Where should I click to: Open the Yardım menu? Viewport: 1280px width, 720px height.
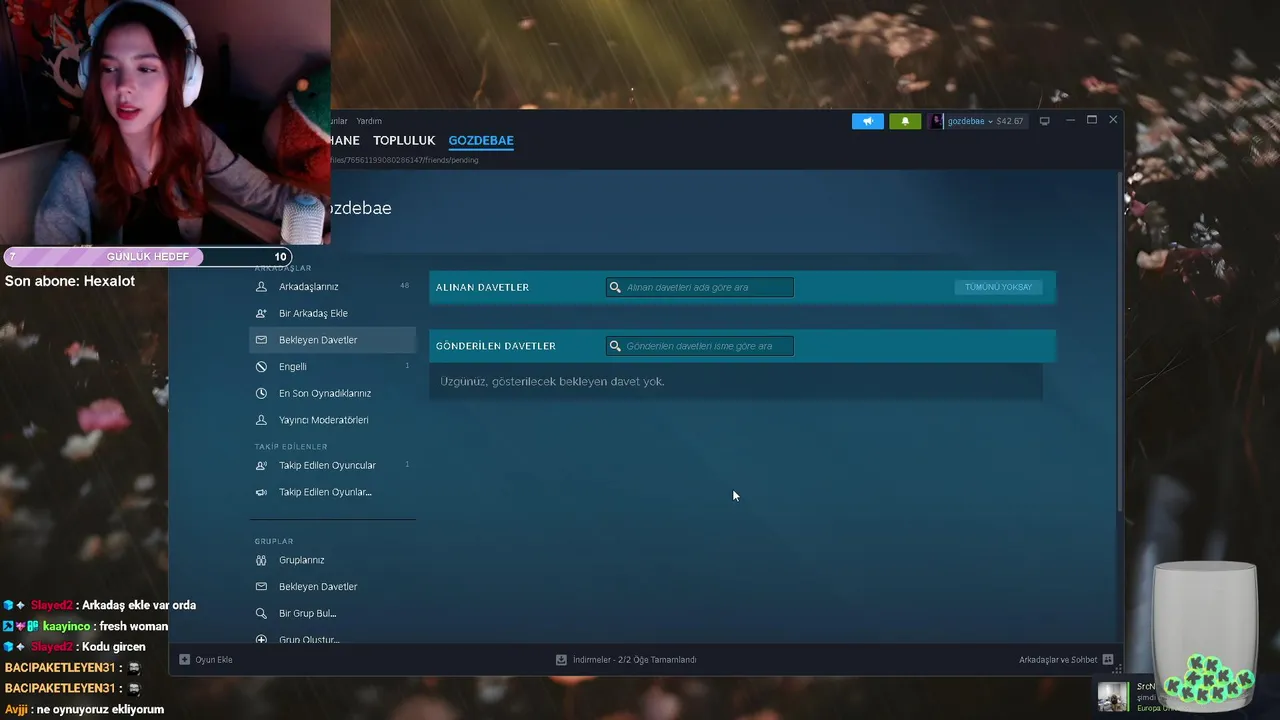[369, 121]
